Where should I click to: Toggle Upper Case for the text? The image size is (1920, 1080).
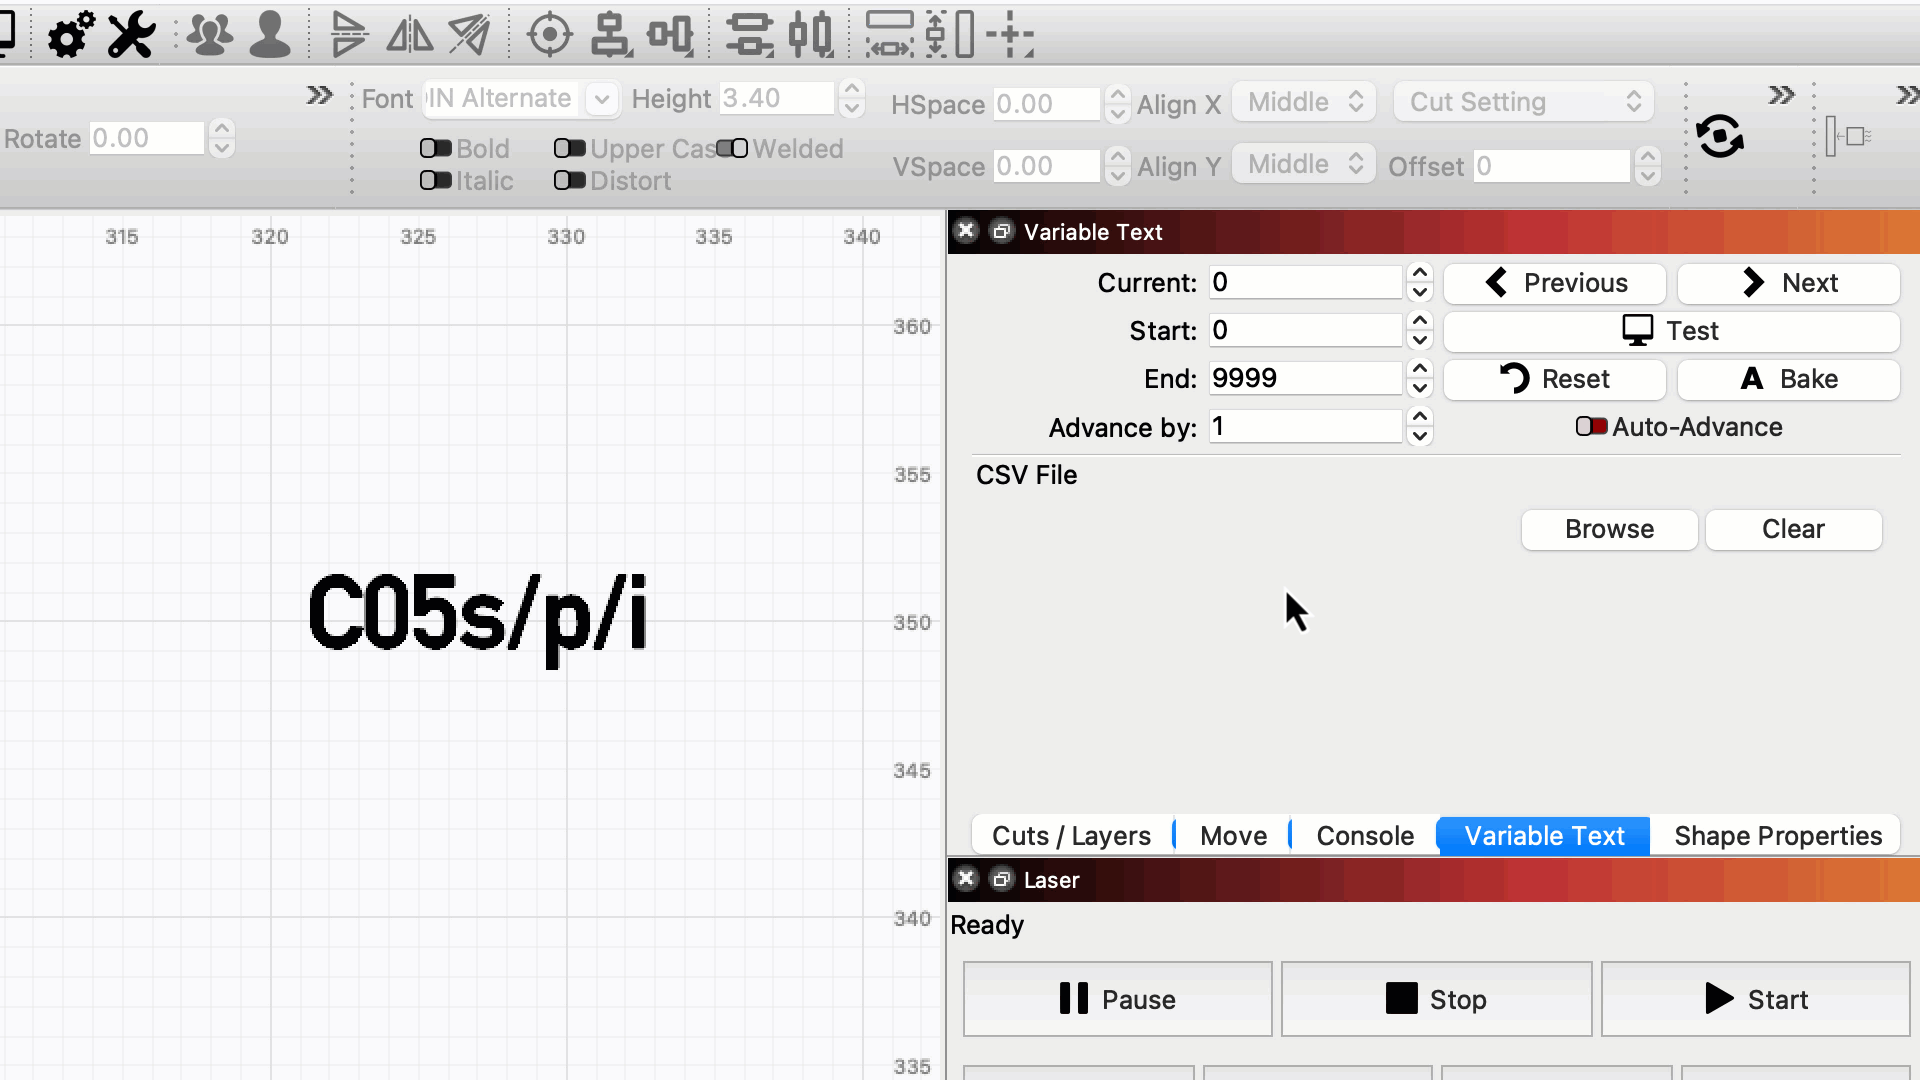coord(571,148)
